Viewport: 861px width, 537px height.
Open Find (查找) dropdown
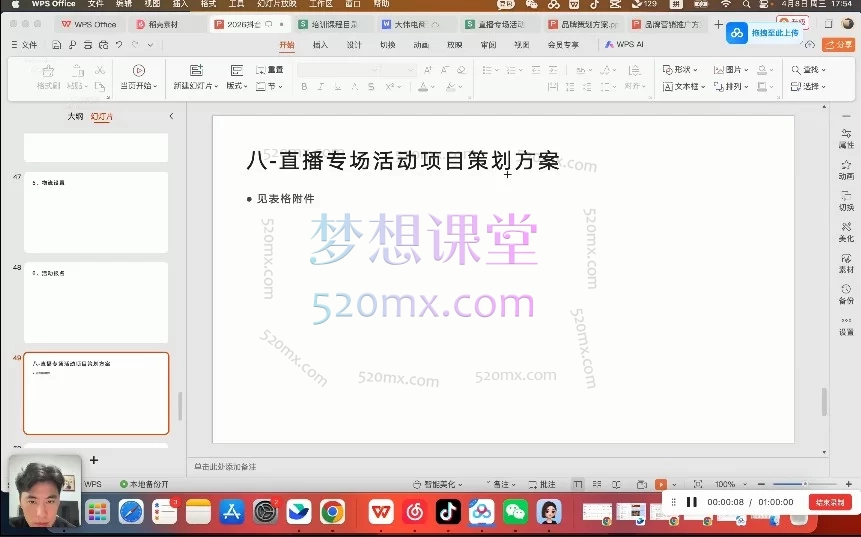(808, 70)
